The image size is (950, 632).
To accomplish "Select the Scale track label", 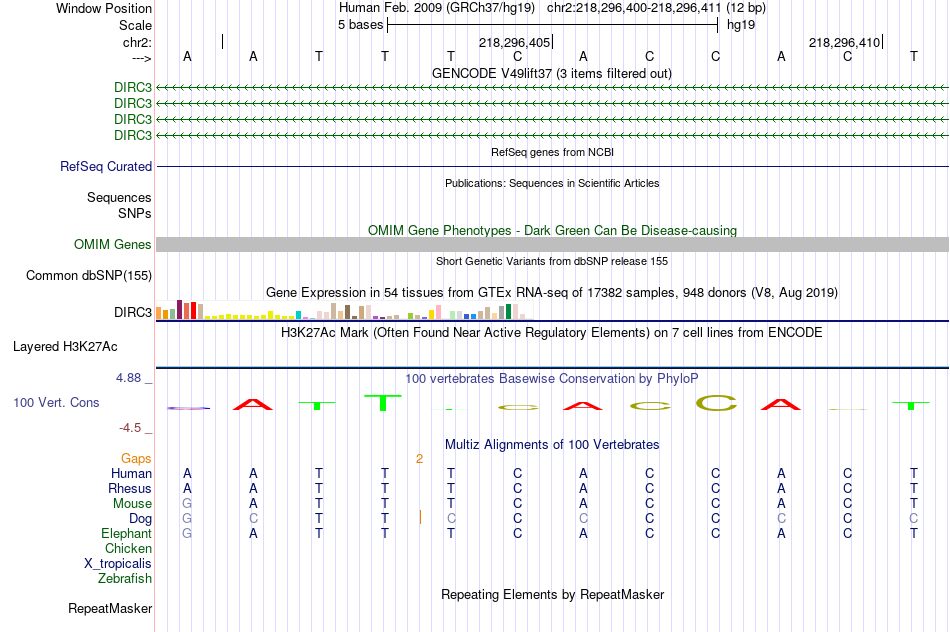I will (135, 25).
